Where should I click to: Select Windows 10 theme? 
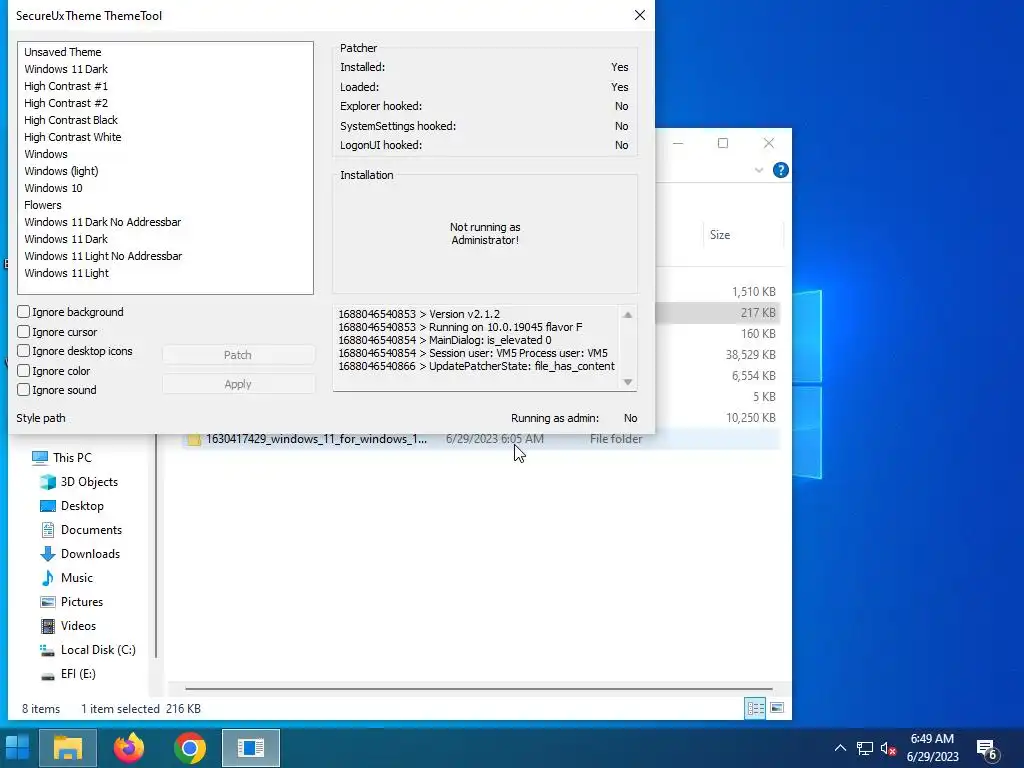tap(54, 188)
